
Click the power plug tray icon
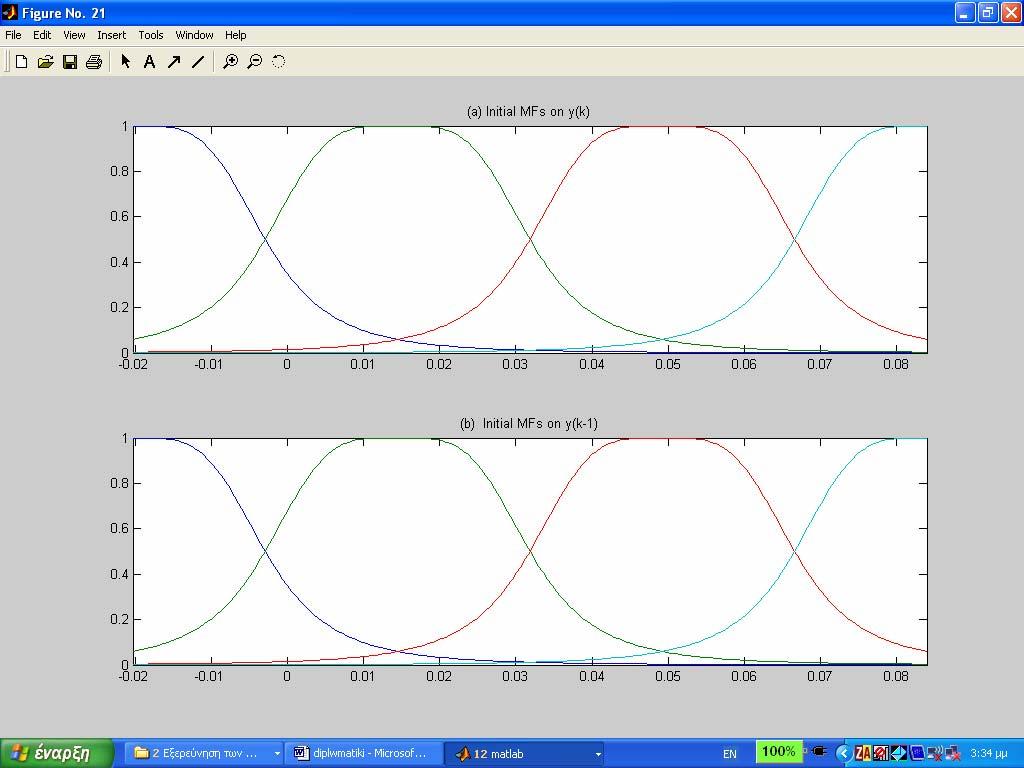(x=819, y=752)
